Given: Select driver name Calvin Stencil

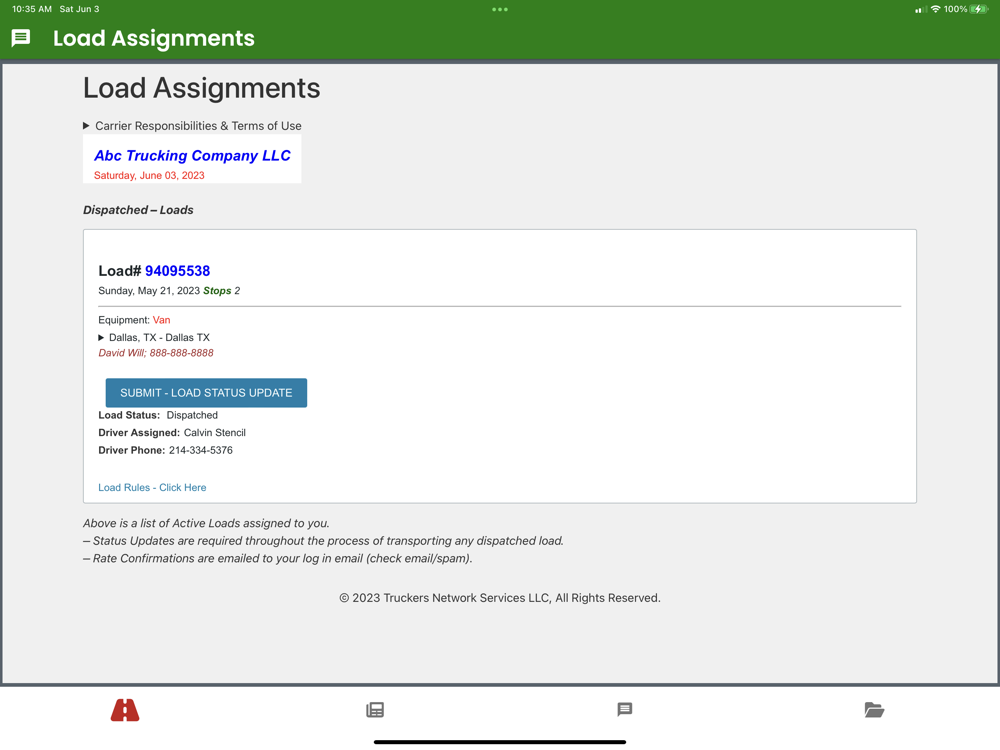Looking at the screenshot, I should click(214, 432).
